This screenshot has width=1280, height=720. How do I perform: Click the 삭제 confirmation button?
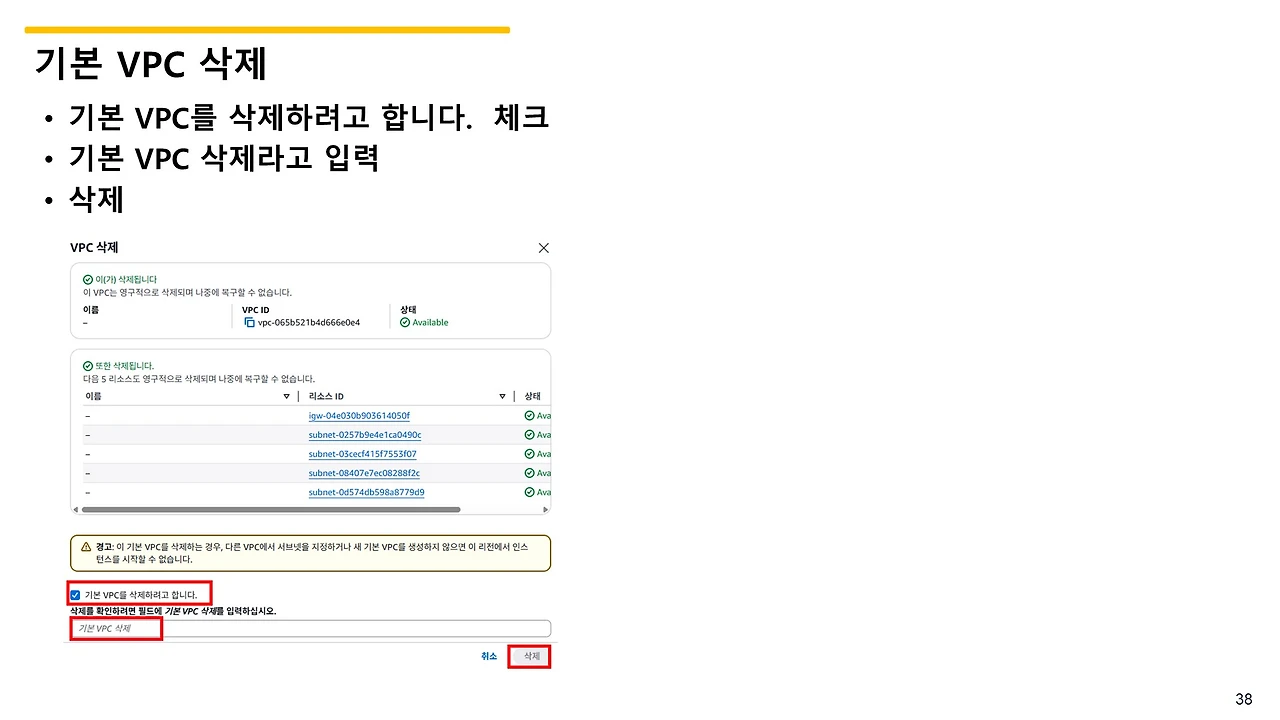click(529, 656)
